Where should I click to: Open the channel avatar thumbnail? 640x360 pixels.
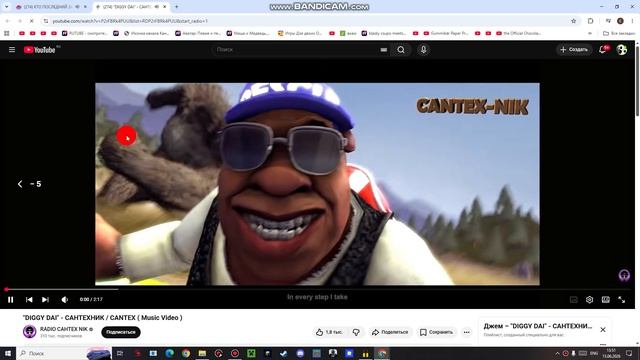[29, 331]
